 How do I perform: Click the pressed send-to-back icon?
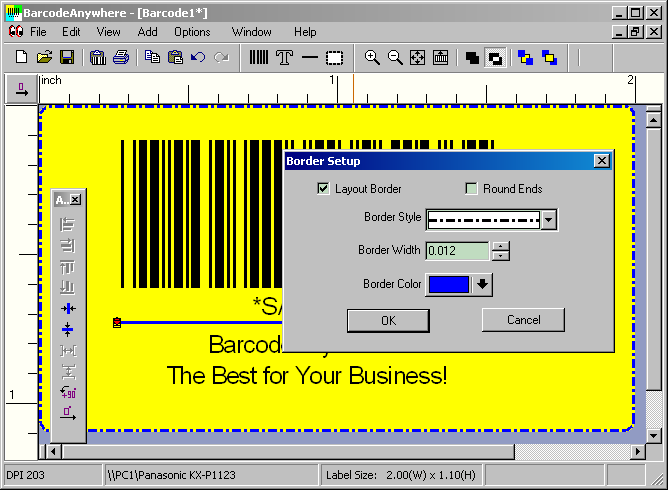(x=495, y=58)
